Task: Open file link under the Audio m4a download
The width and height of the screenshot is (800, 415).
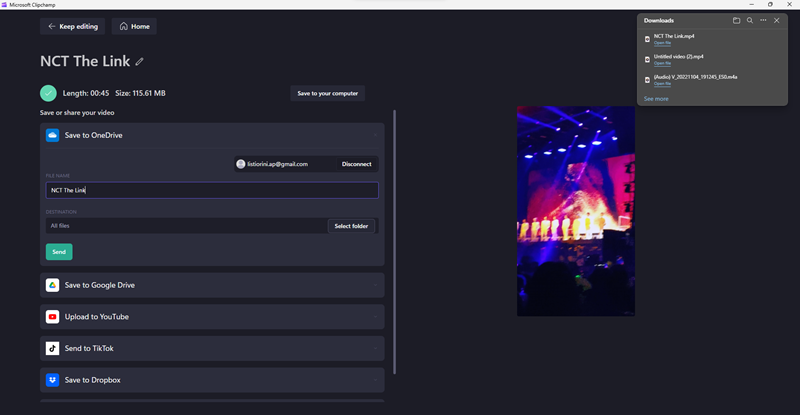Action: click(x=662, y=84)
